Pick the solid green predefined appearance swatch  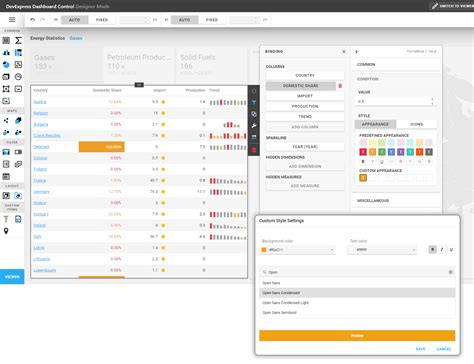click(382, 152)
